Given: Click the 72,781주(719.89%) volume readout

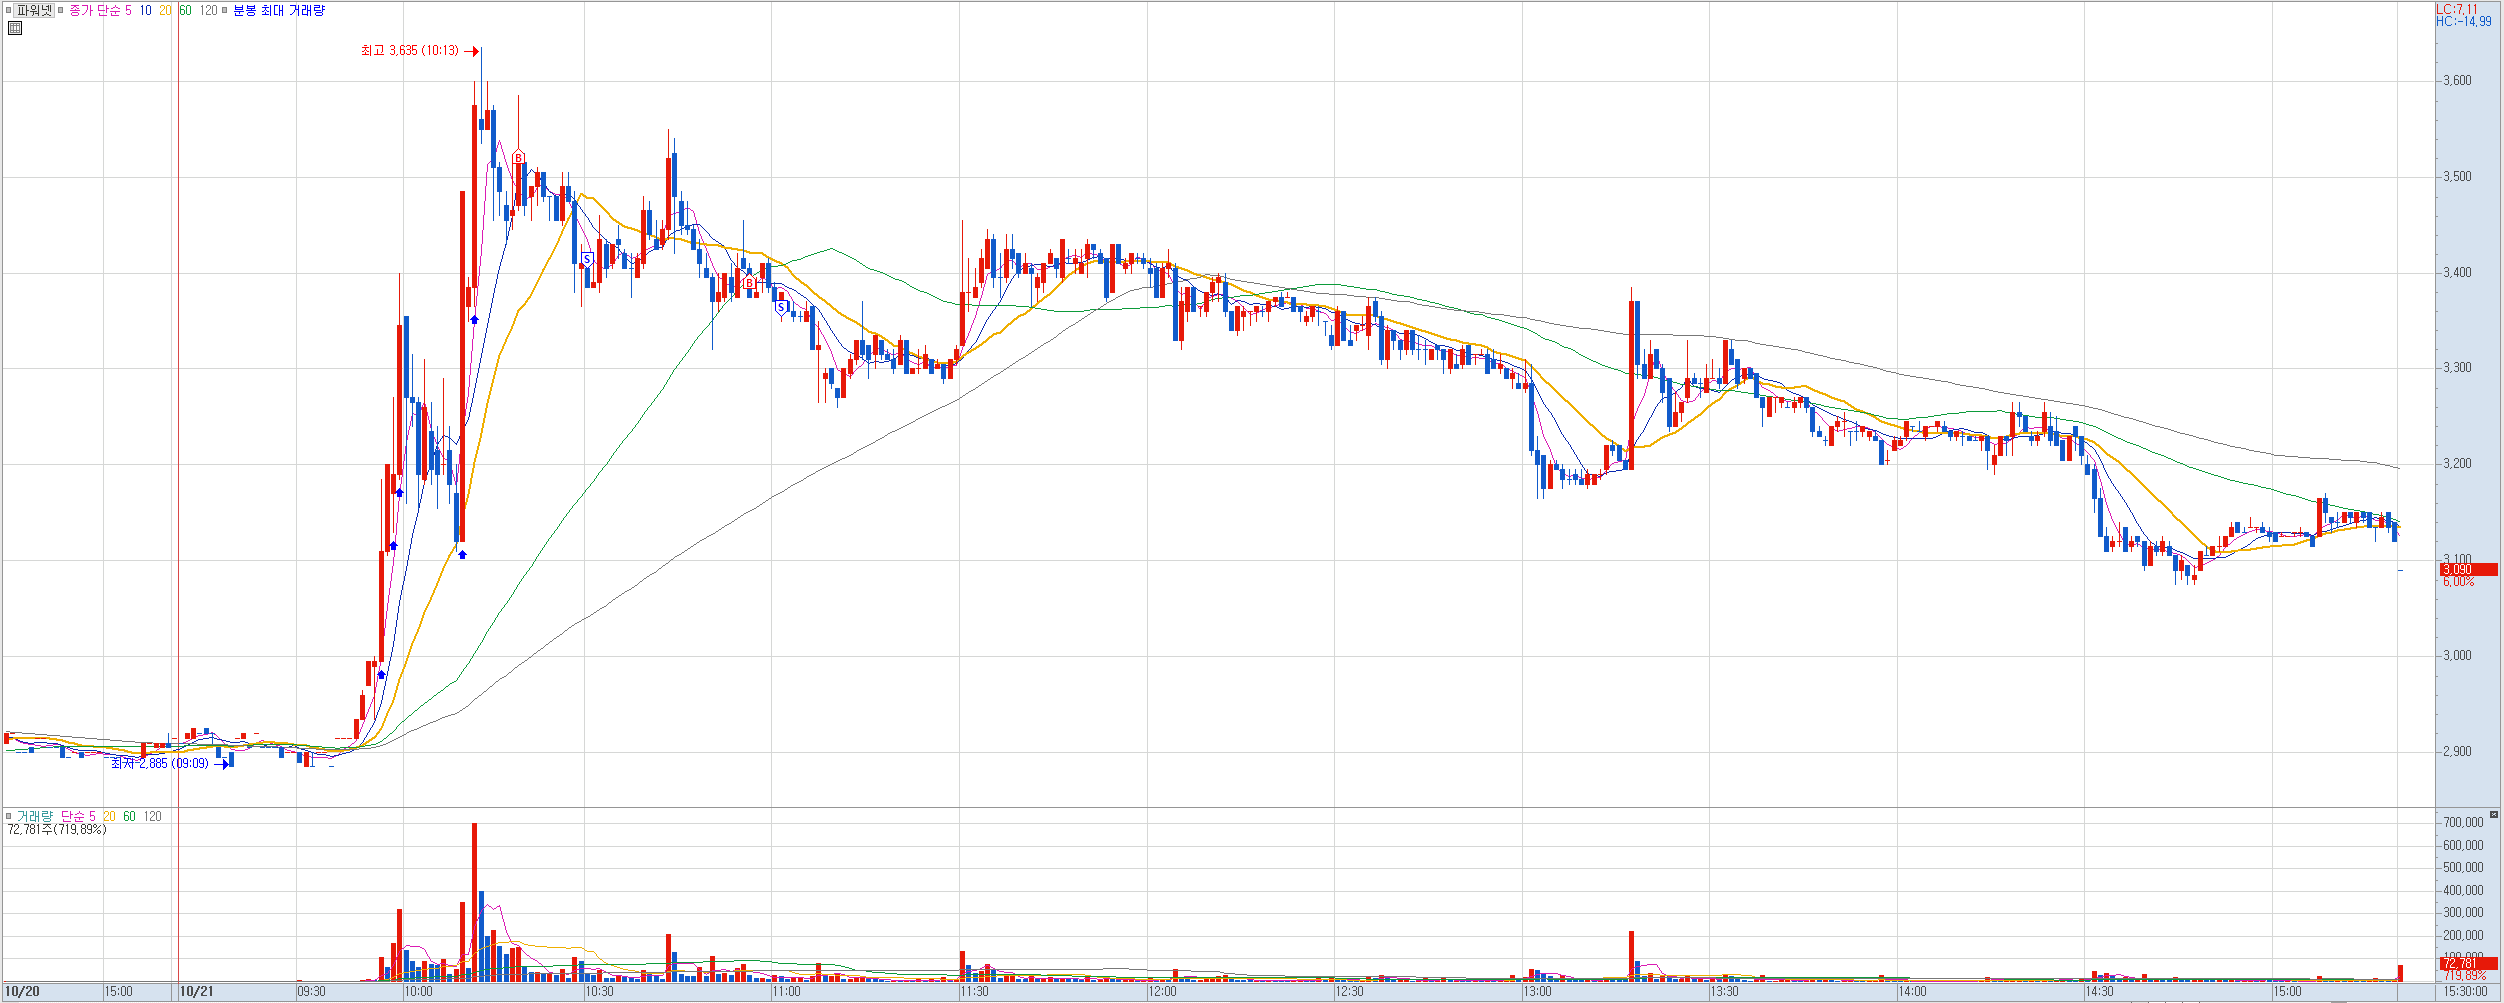Looking at the screenshot, I should tap(57, 829).
